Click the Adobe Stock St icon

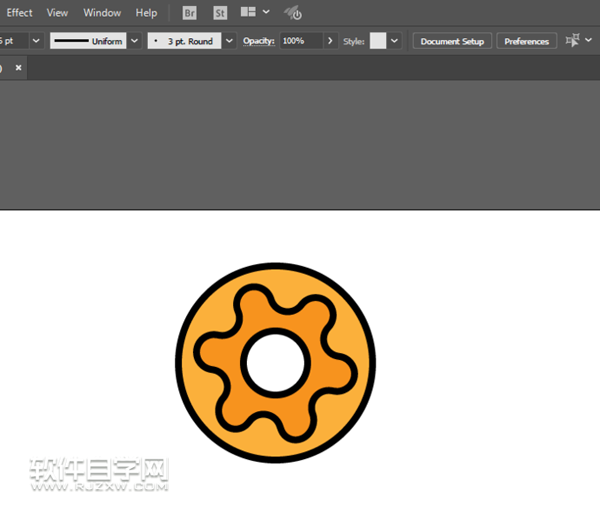click(x=220, y=13)
